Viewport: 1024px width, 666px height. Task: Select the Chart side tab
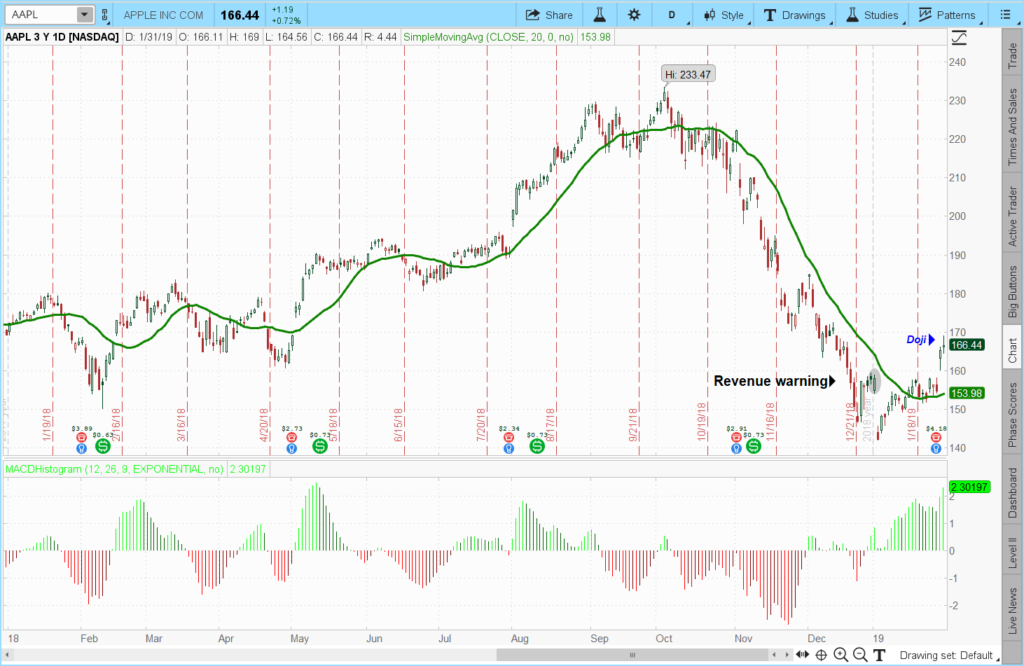point(1012,350)
